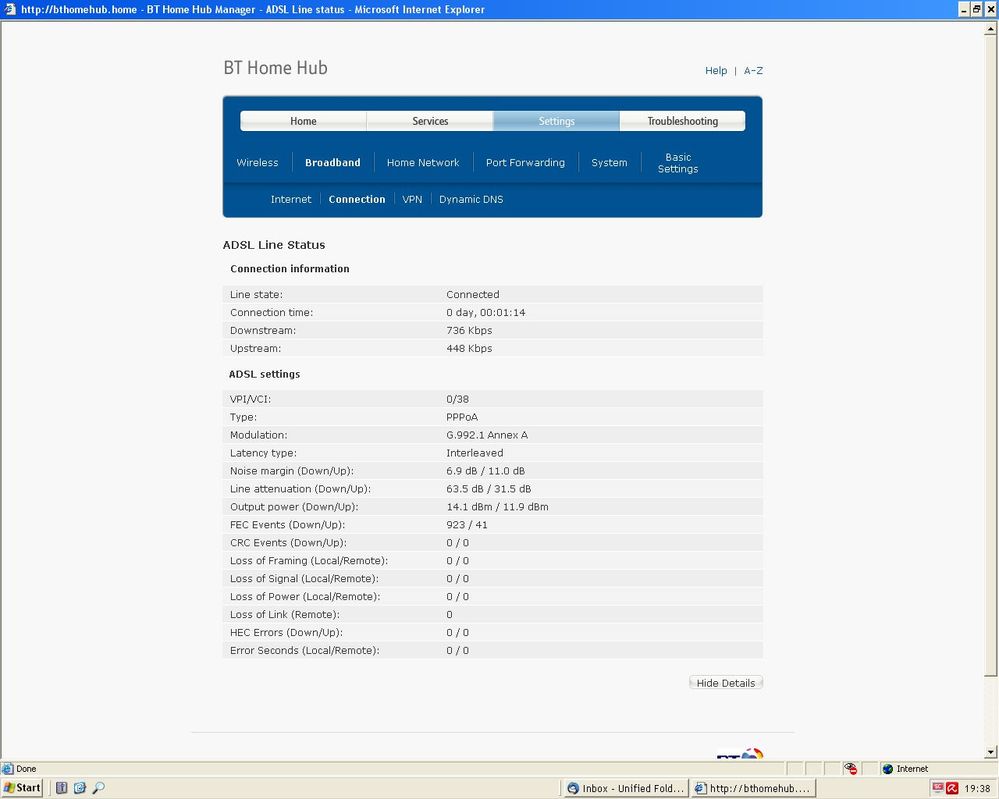
Task: Switch to Inbox - Unified Folders window
Action: point(626,788)
